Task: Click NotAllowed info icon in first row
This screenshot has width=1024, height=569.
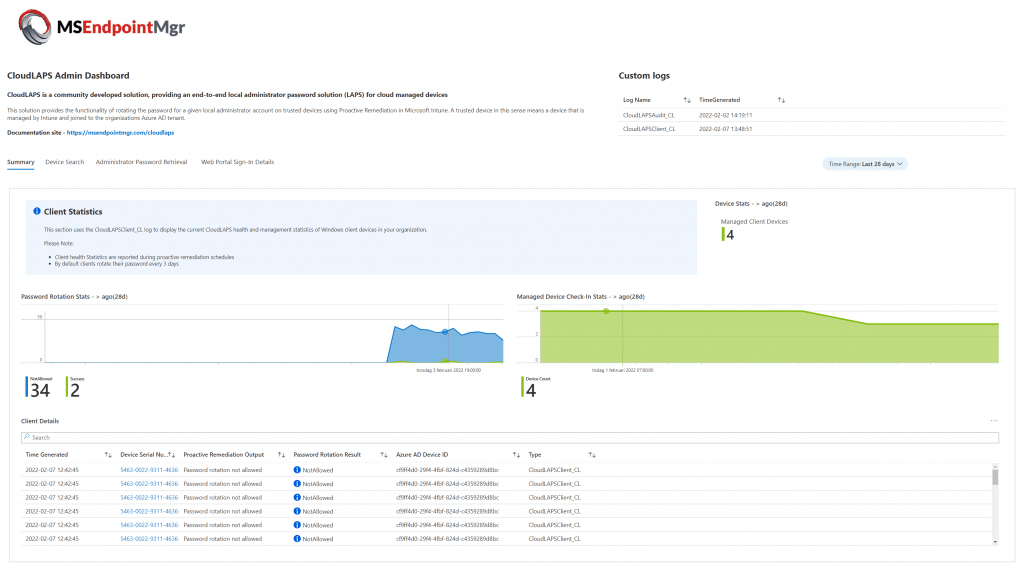Action: point(297,470)
